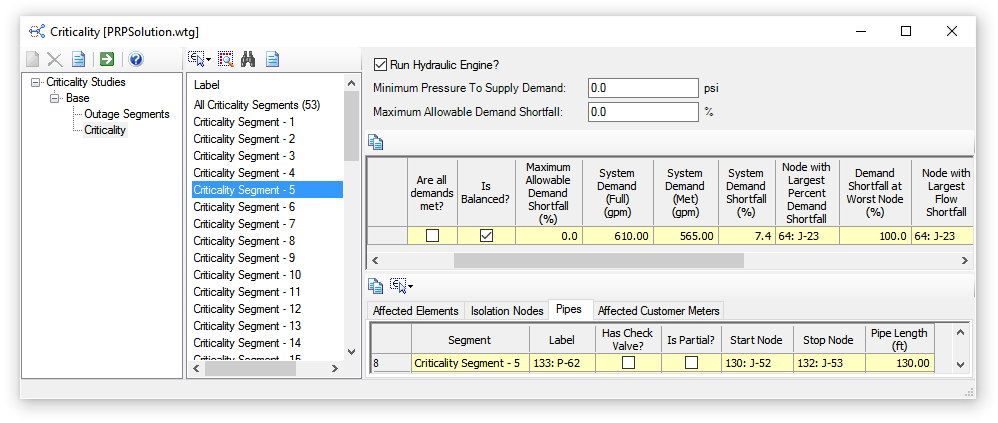Open report icon right of the binoculars
This screenshot has width=998, height=423.
point(272,60)
